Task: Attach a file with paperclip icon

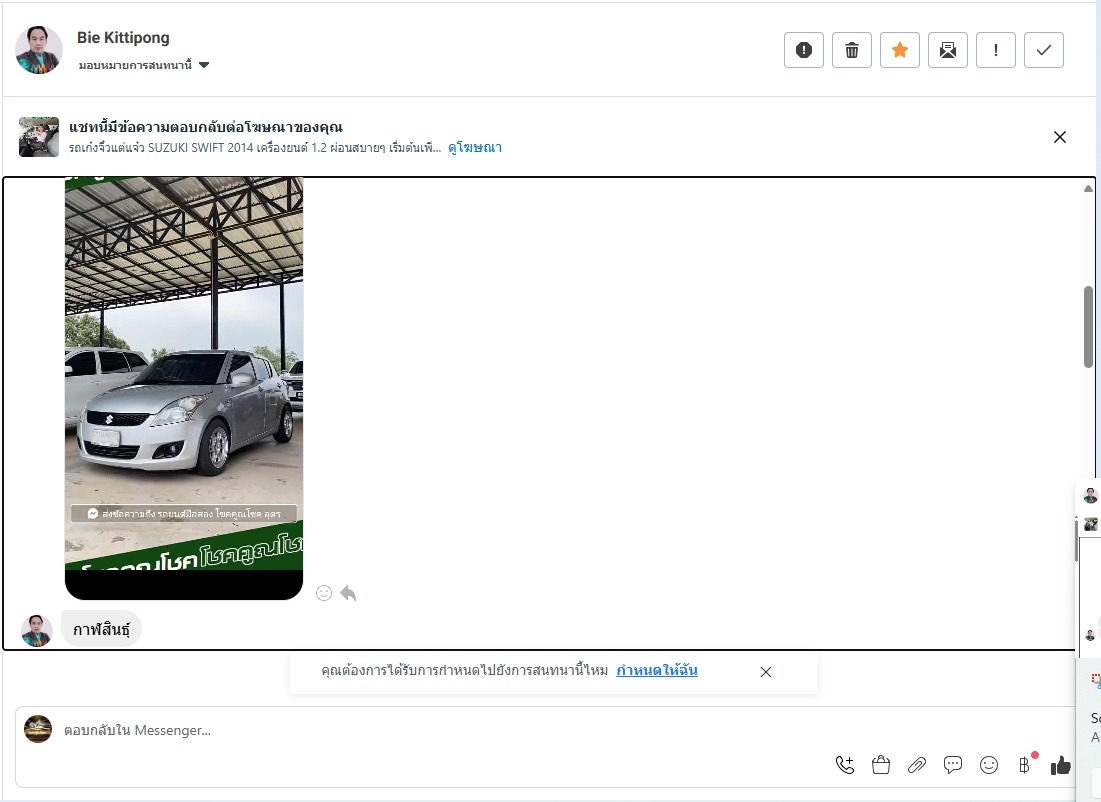Action: tap(916, 765)
